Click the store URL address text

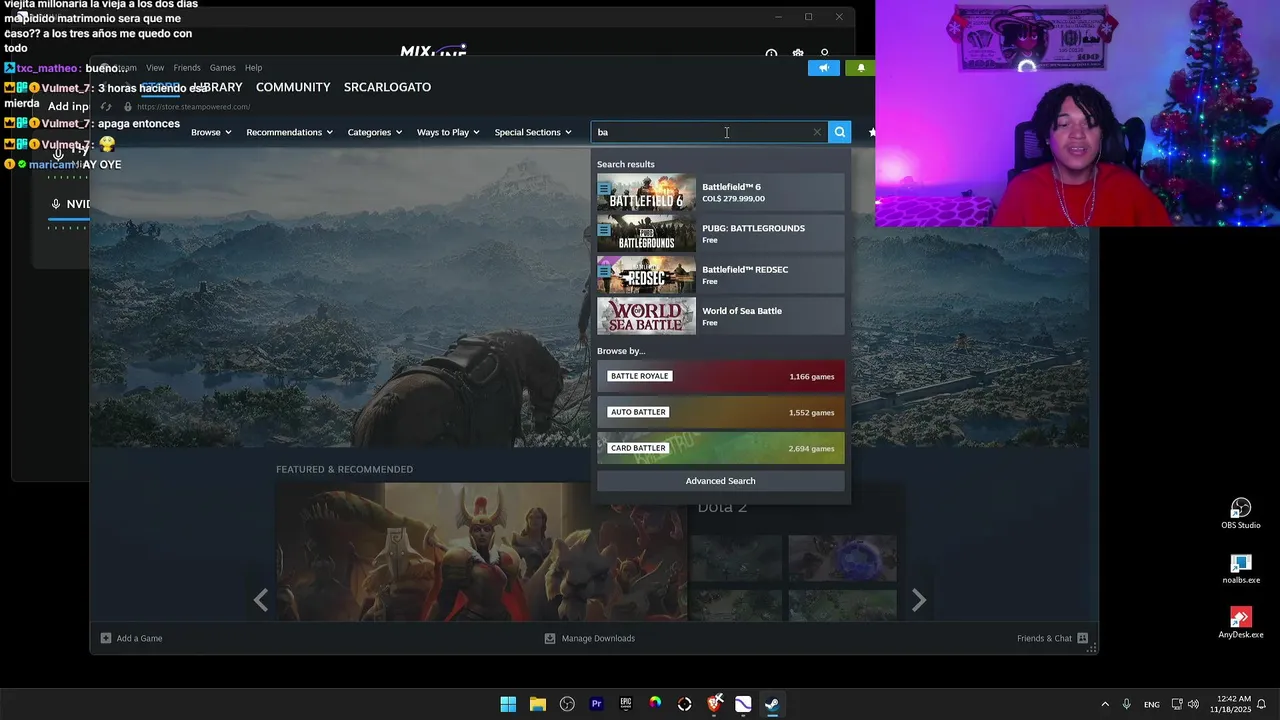[x=193, y=107]
